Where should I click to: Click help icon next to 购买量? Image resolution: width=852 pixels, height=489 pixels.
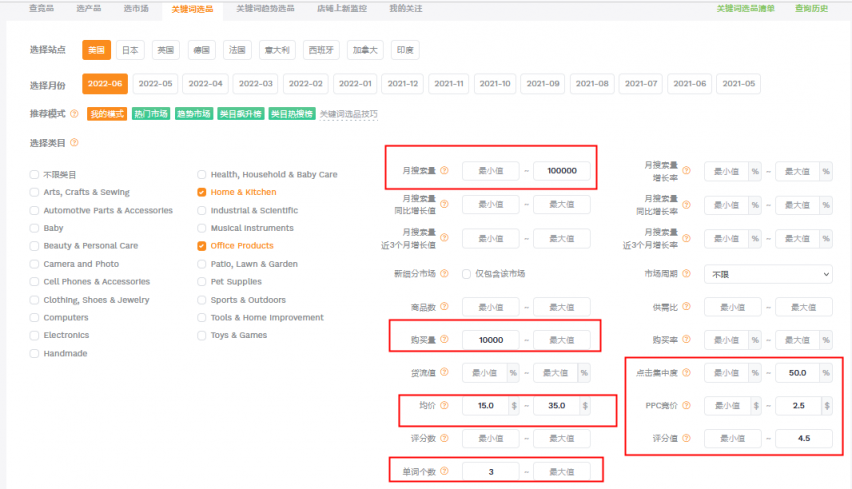[x=444, y=339]
